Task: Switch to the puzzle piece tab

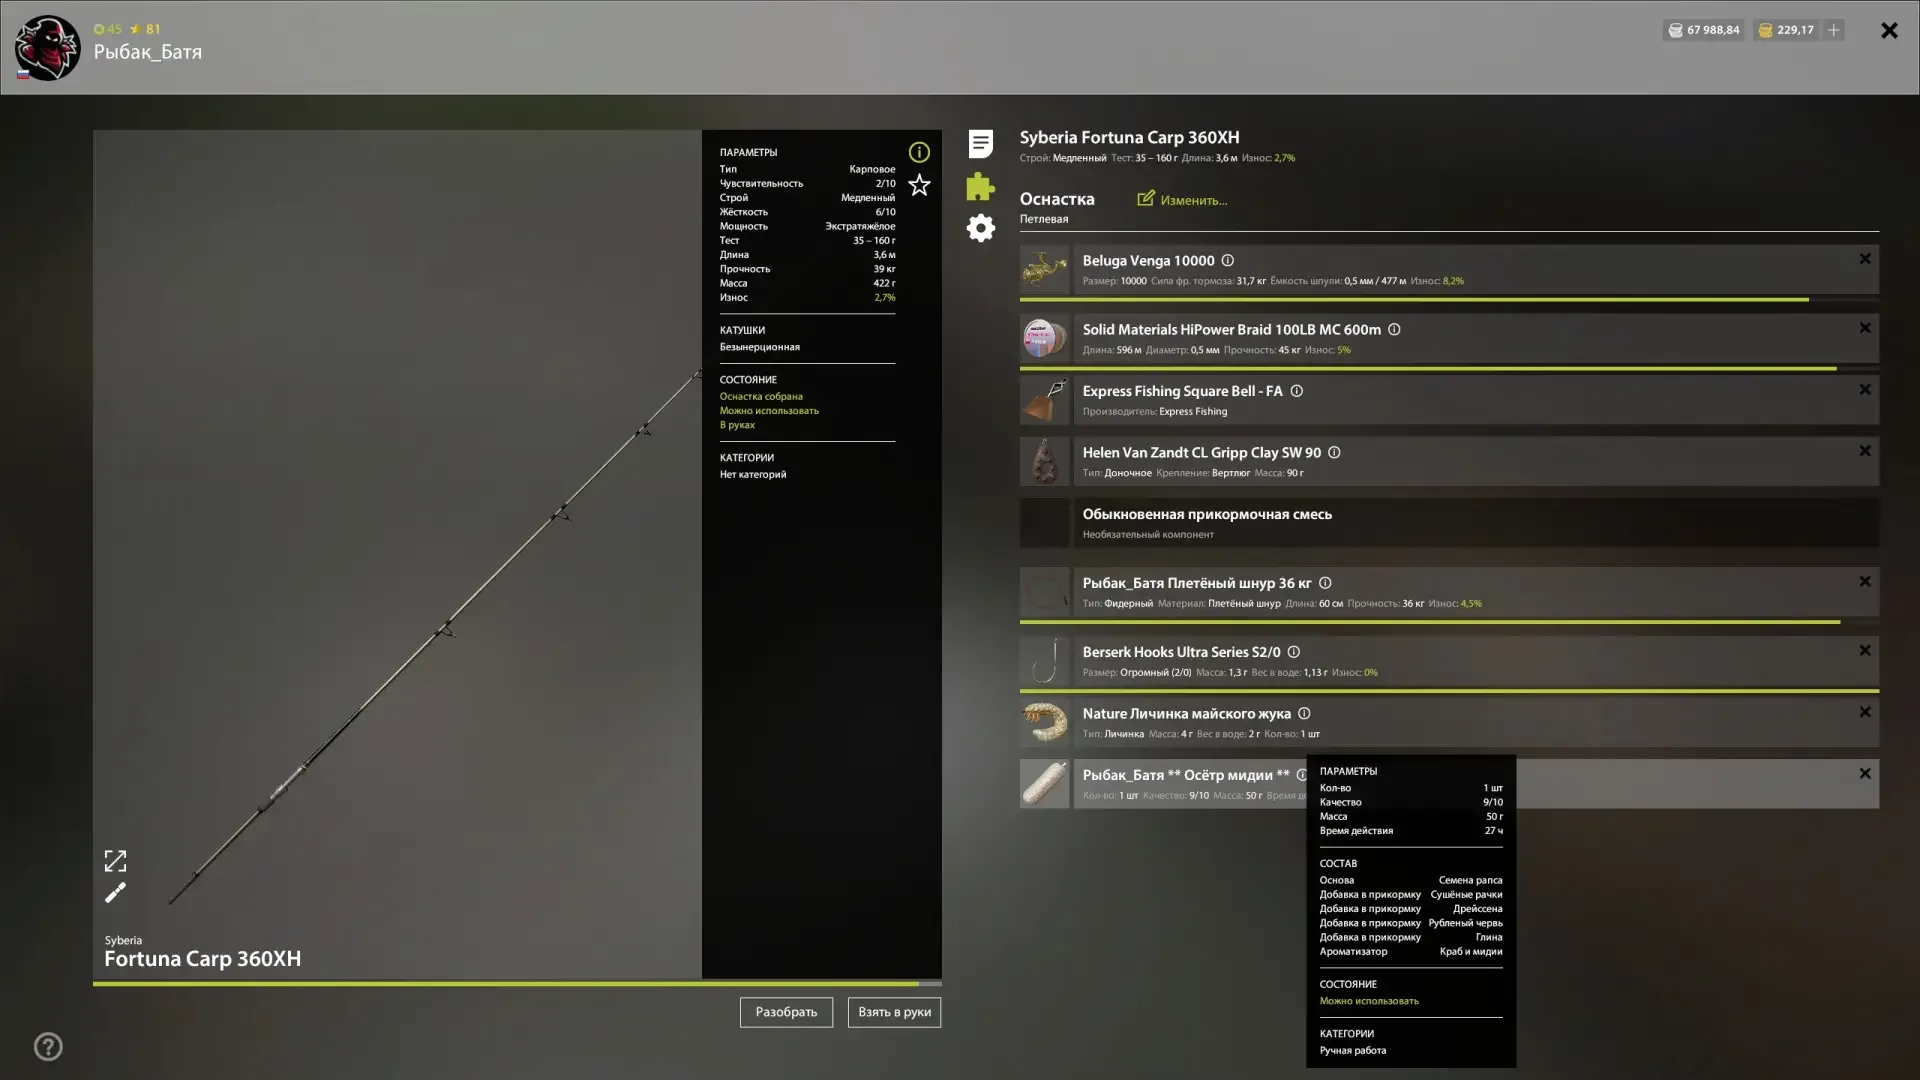Action: click(980, 187)
